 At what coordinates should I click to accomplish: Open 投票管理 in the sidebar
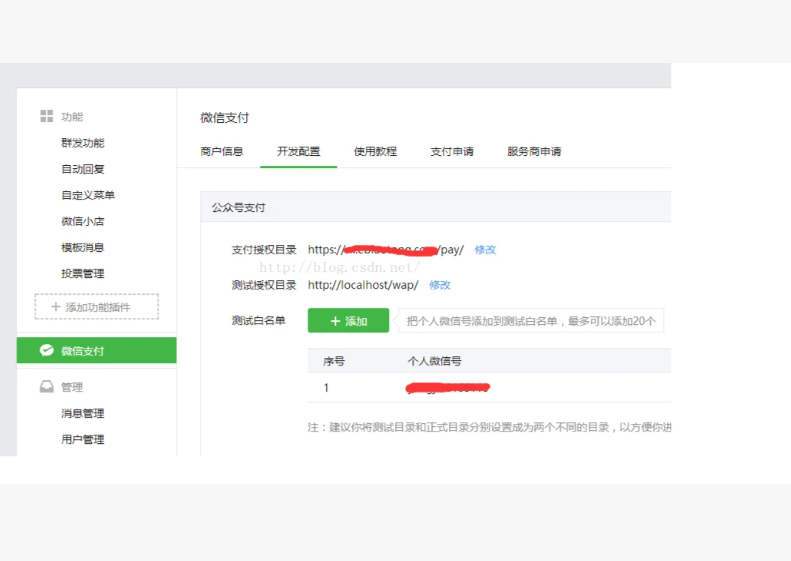[83, 274]
